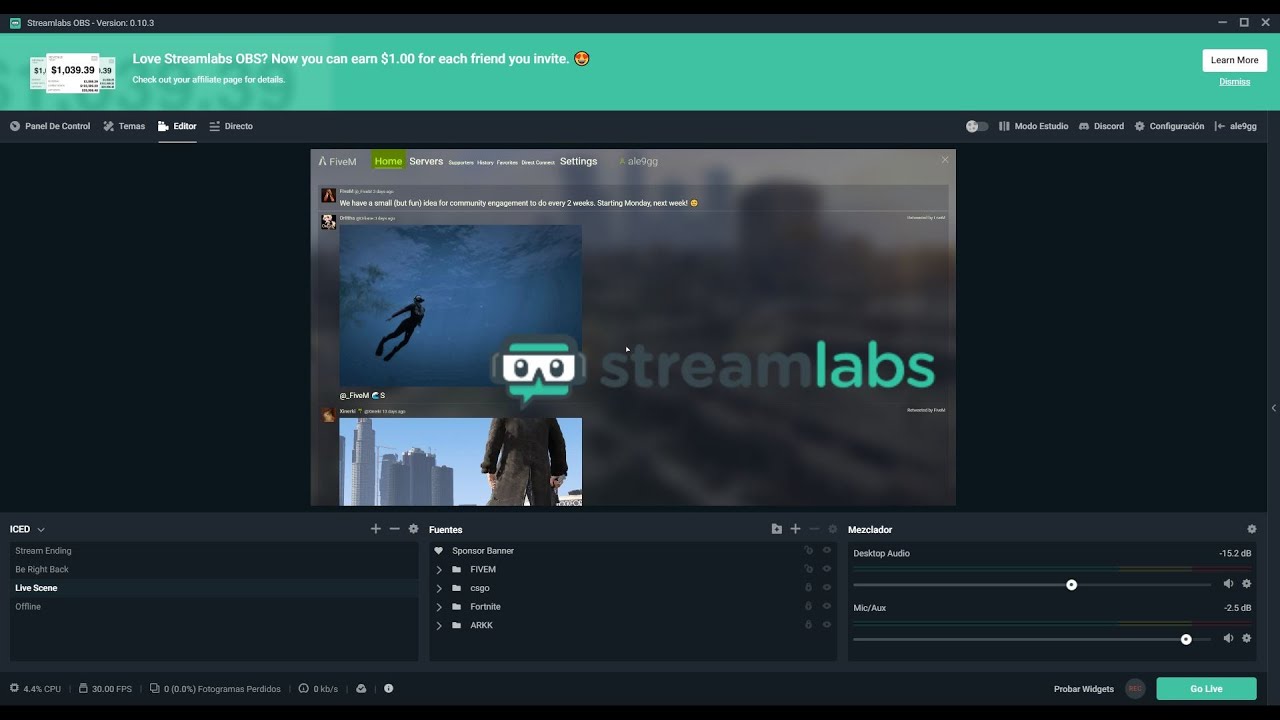Screen dimensions: 1280x720
Task: Toggle visibility of ARKK folder
Action: coord(827,626)
